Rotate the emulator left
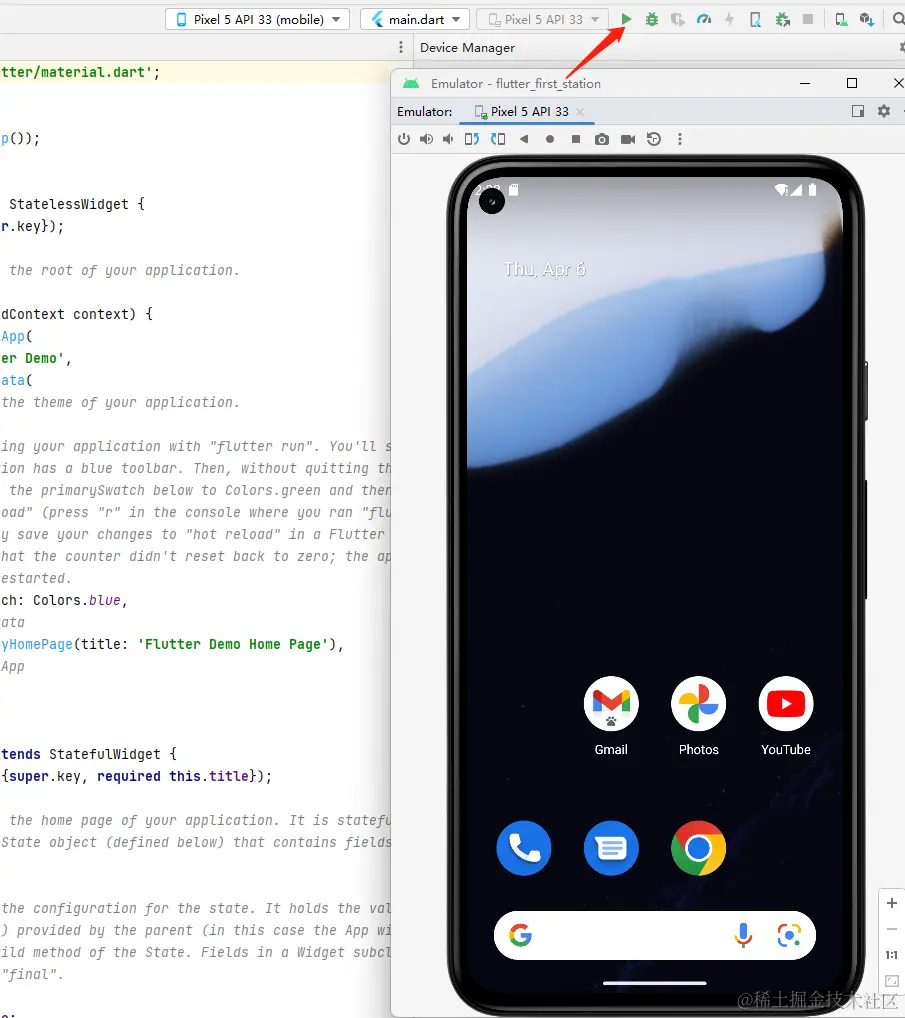 click(x=472, y=139)
